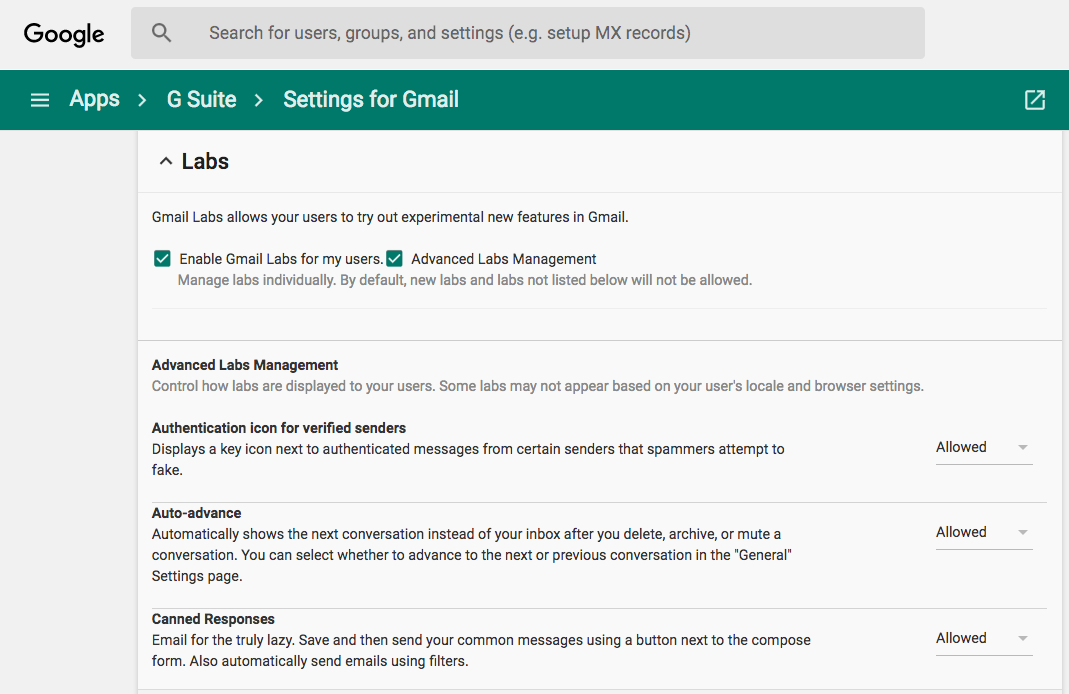Click the 'Canned Responses' lab title

point(213,619)
